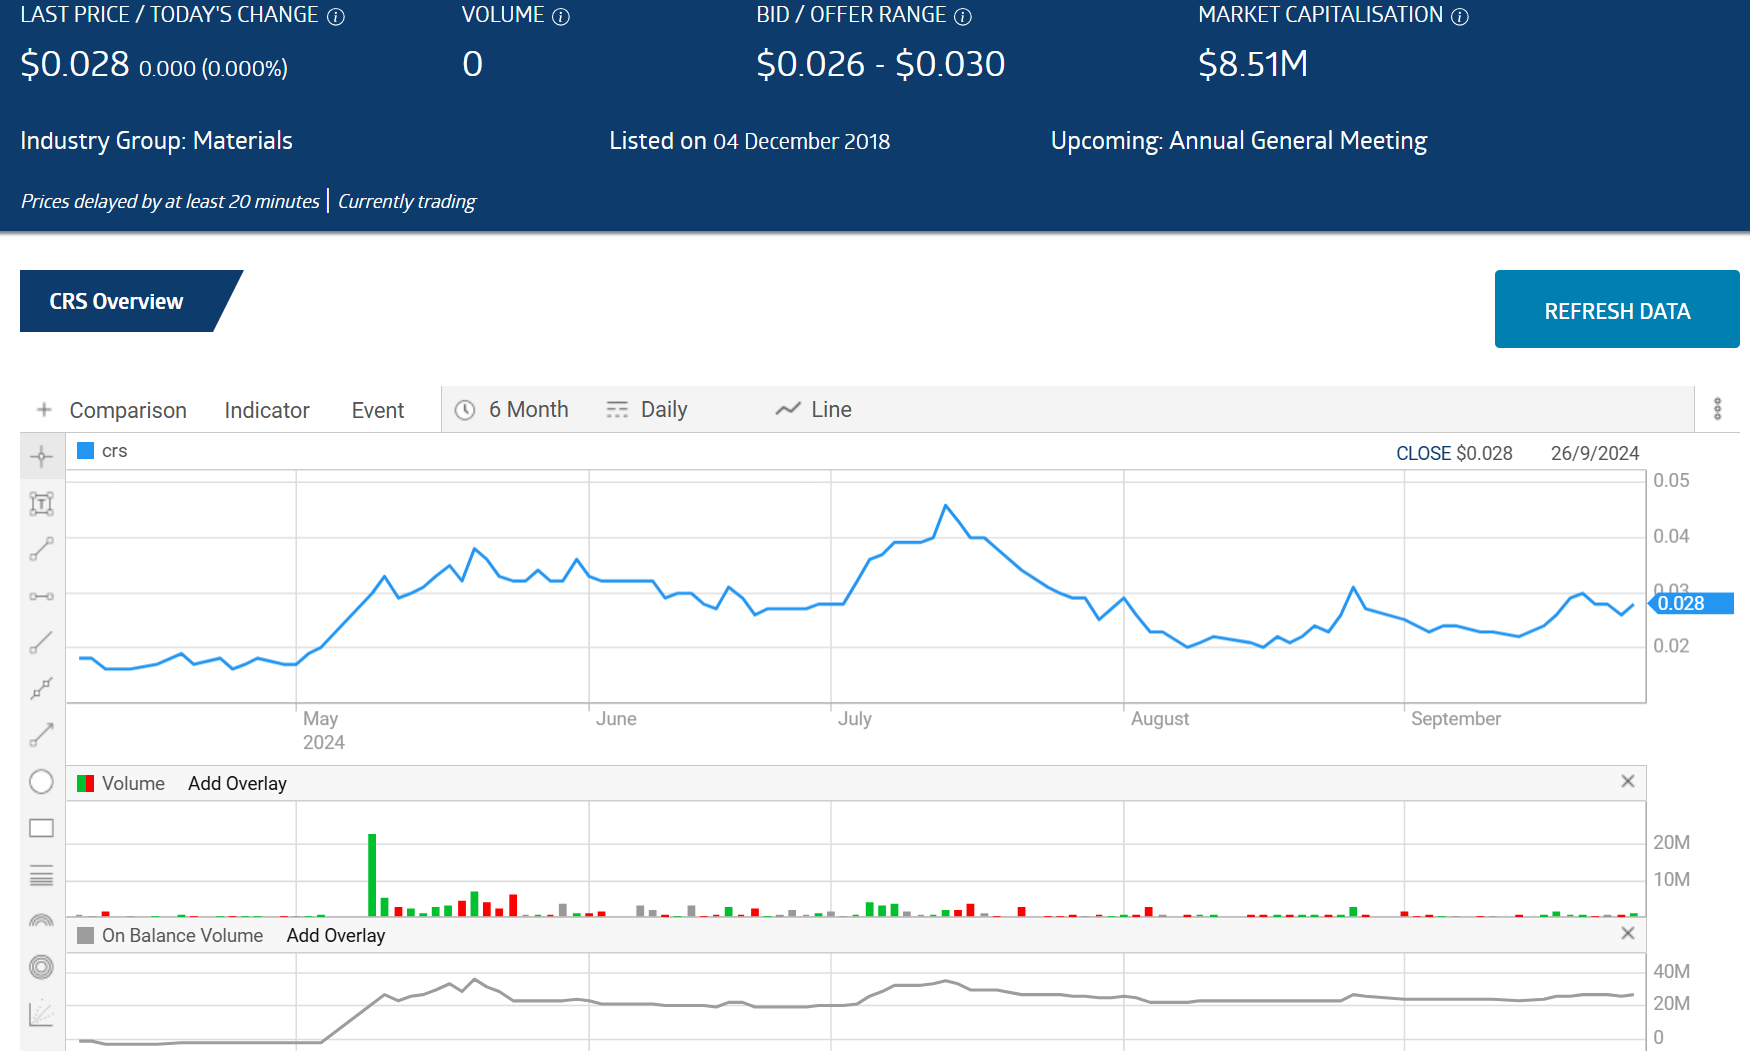Close the On Balance Volume panel
The width and height of the screenshot is (1750, 1051).
(x=1628, y=933)
